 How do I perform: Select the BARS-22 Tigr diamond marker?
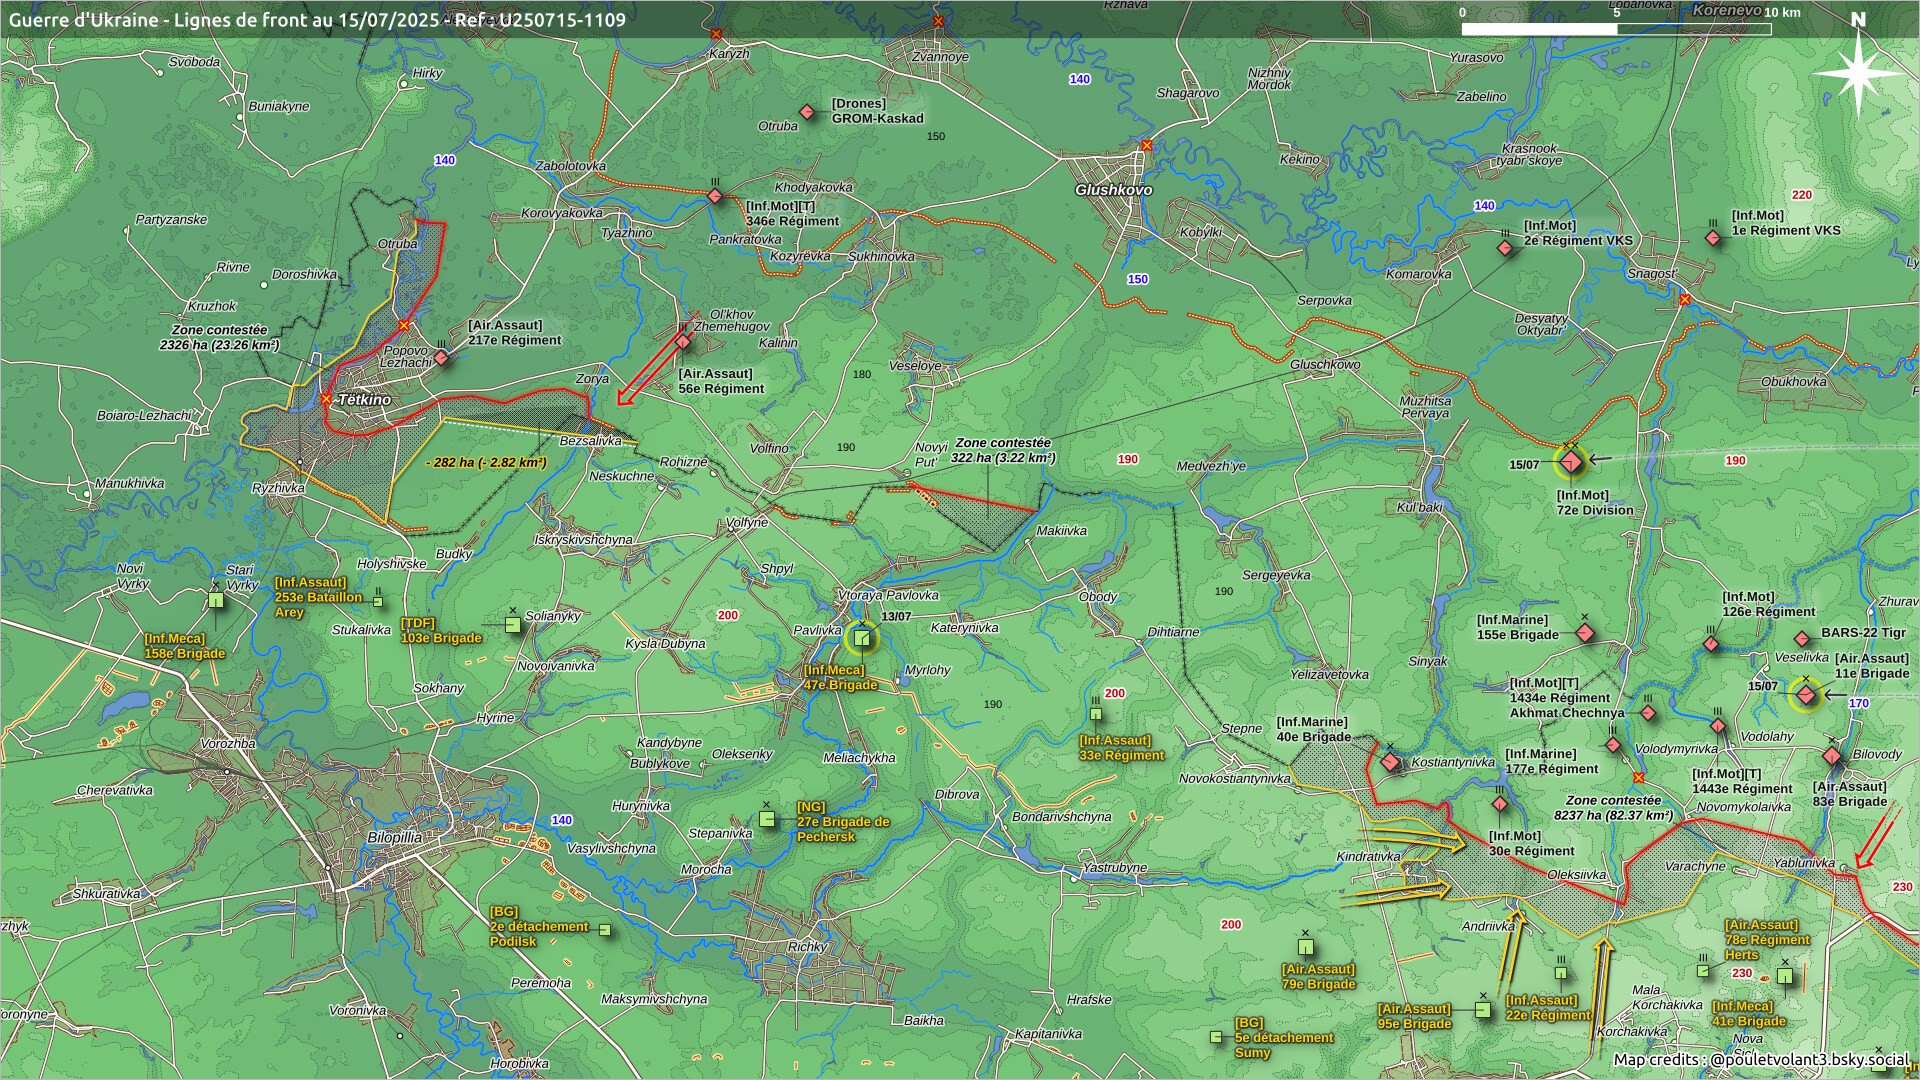click(1802, 639)
